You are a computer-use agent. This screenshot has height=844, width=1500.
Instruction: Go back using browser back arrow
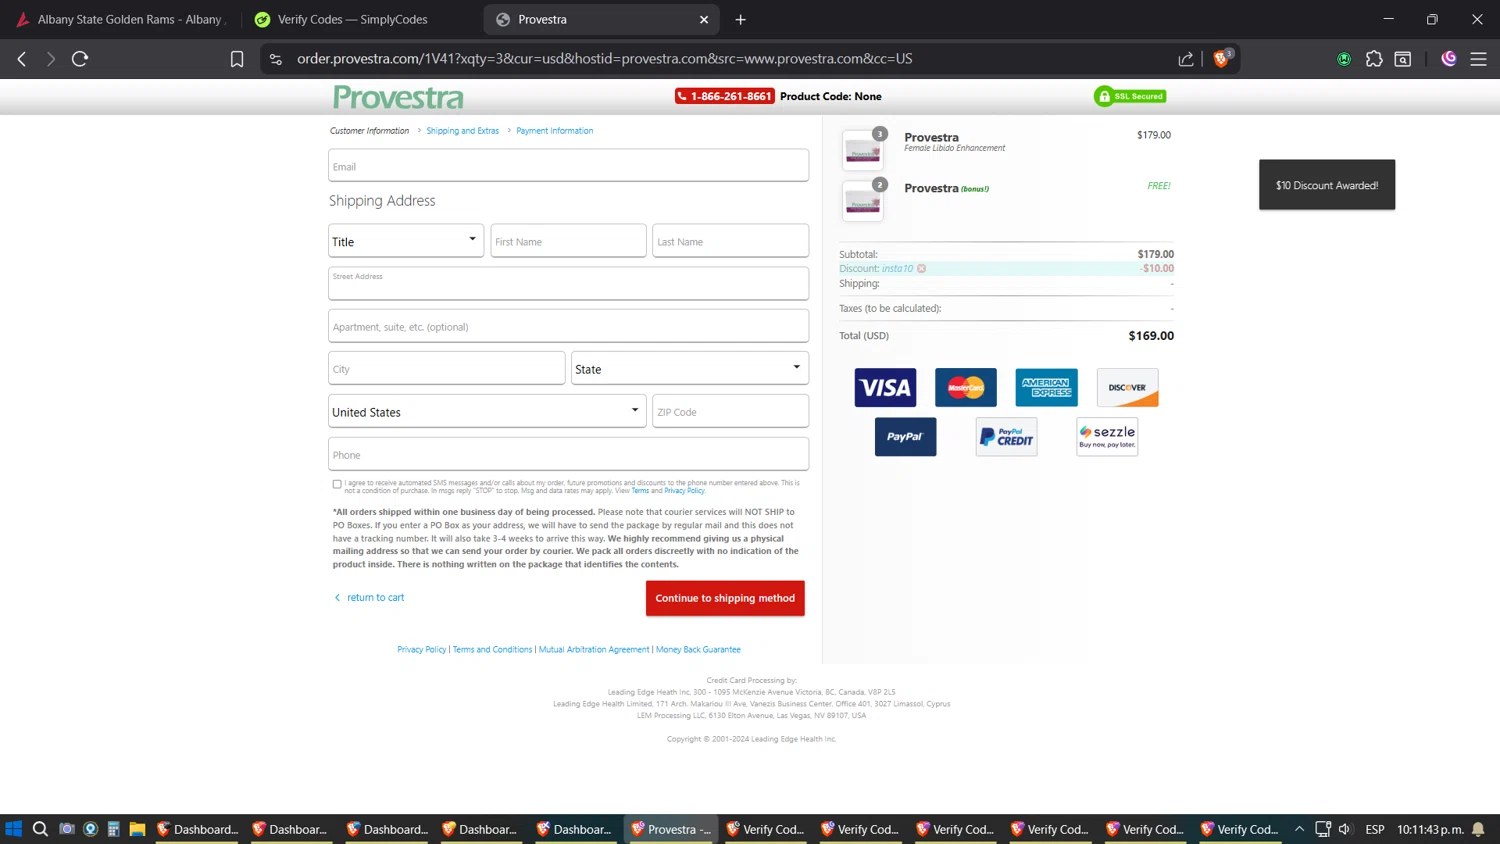pos(22,59)
